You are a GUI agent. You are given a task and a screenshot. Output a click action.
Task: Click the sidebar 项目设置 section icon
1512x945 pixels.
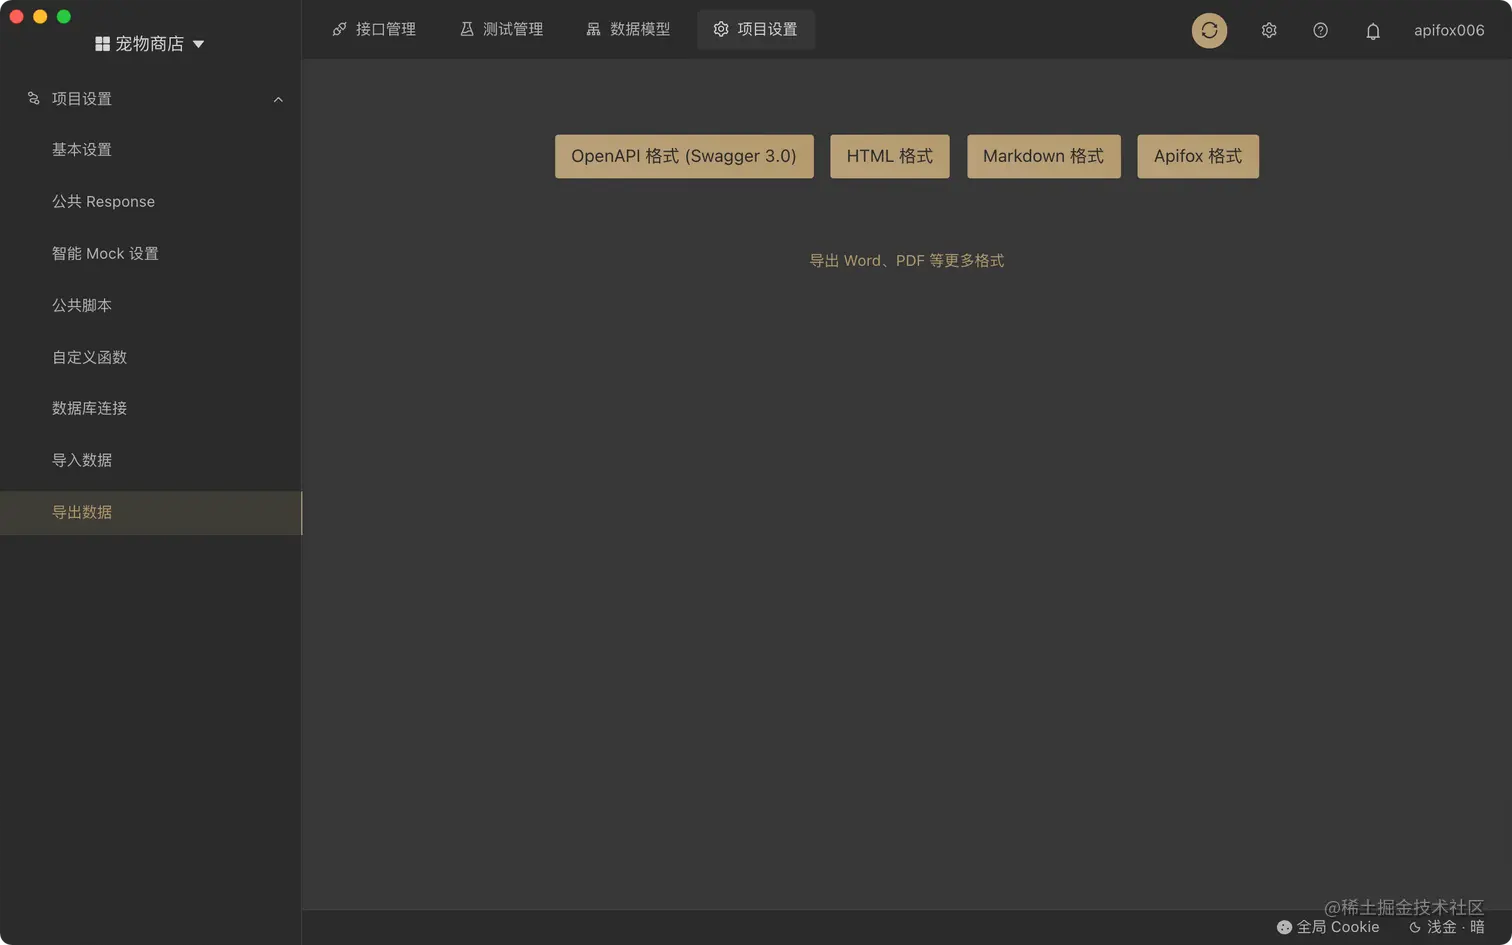[34, 98]
